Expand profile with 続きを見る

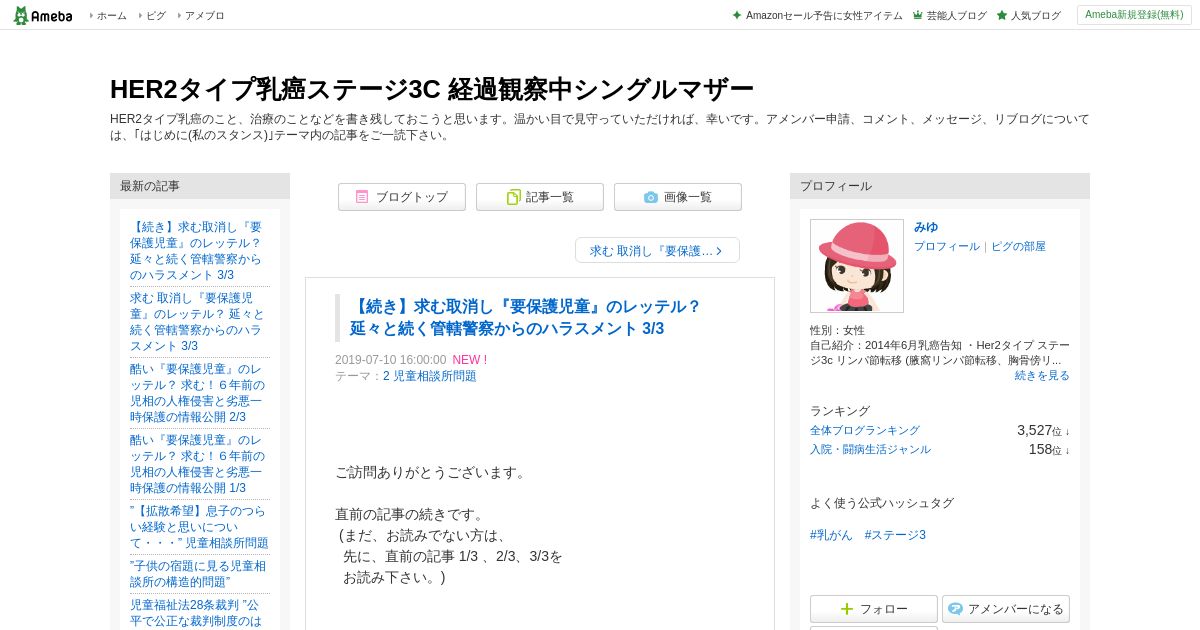1042,375
